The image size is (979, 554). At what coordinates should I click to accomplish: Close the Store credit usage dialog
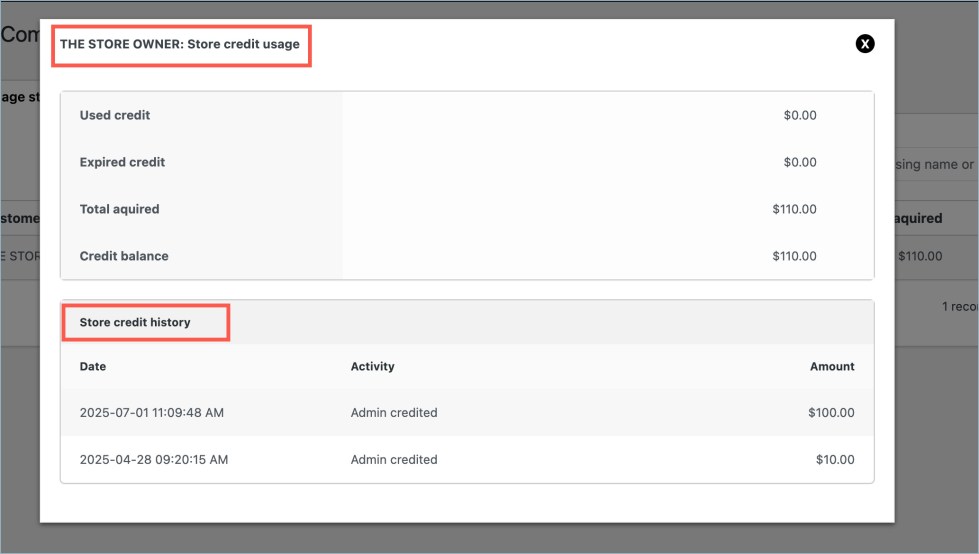865,44
